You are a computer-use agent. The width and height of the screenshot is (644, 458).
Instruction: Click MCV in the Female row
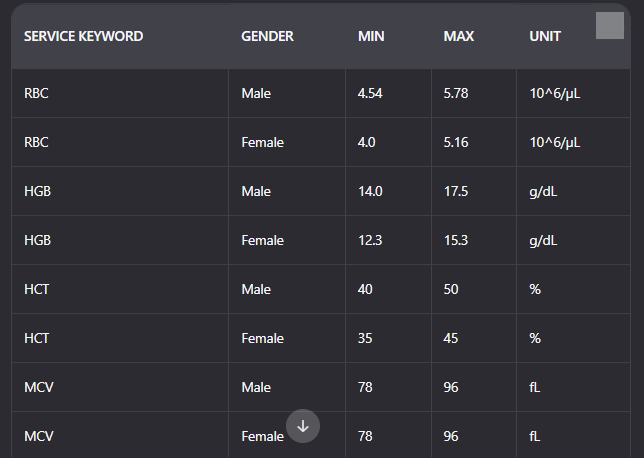click(x=39, y=436)
